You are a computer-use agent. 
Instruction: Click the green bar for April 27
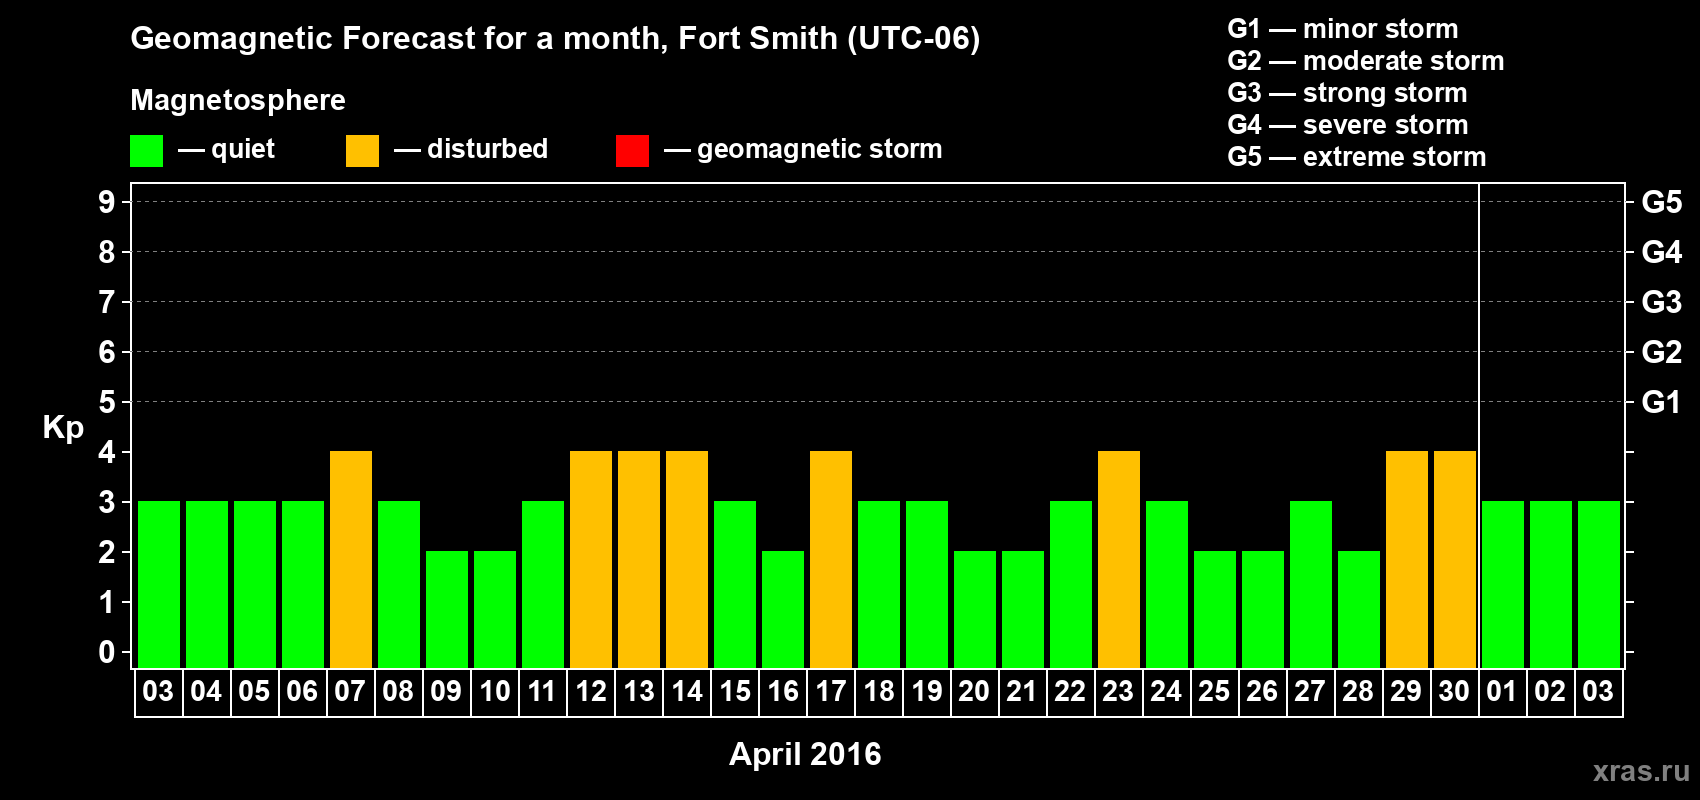[x=1311, y=585]
